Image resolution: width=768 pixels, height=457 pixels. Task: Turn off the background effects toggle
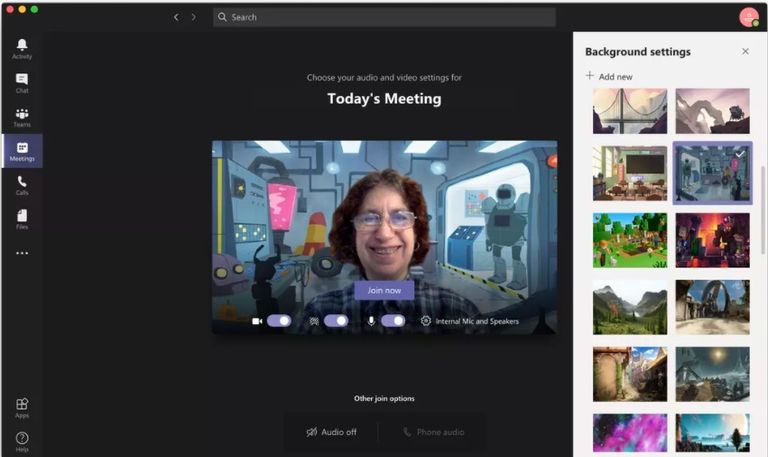pos(336,321)
